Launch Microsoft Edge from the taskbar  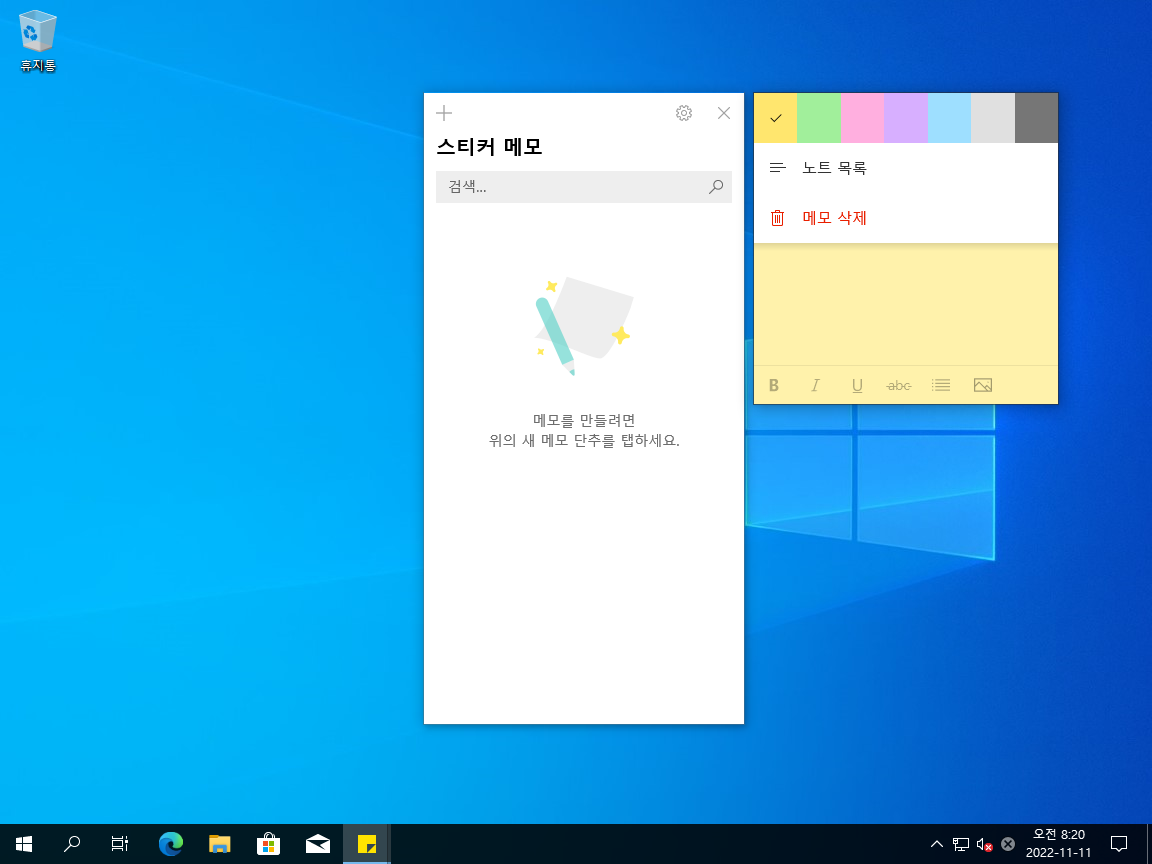coord(170,844)
